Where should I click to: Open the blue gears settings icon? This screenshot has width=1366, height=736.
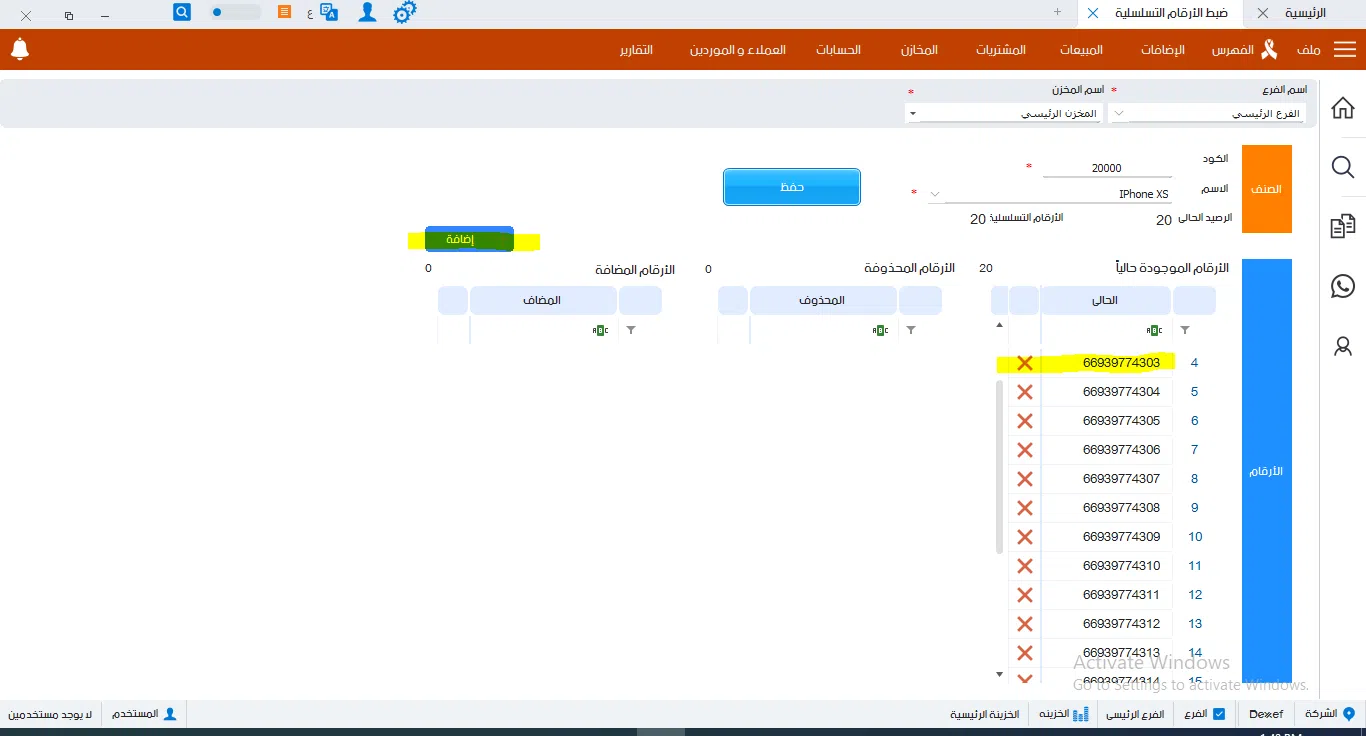404,13
